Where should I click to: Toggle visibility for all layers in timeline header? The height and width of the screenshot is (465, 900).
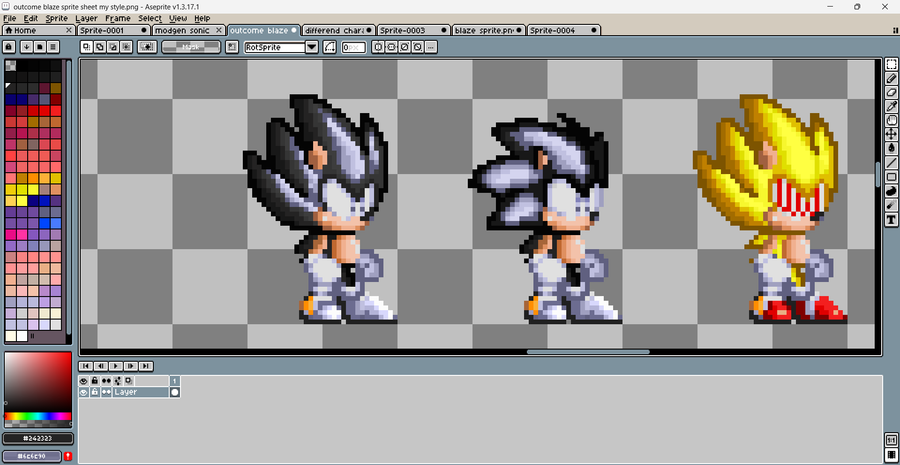(x=84, y=381)
